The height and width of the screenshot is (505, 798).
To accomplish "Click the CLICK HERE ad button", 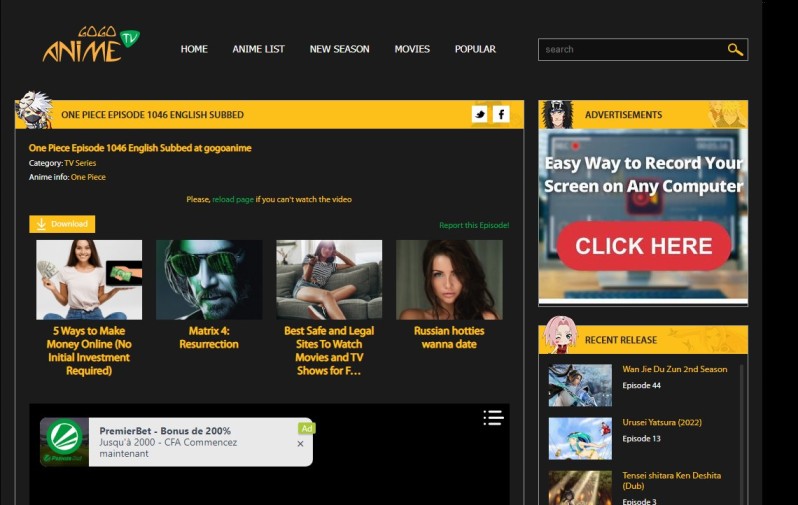I will (x=644, y=246).
